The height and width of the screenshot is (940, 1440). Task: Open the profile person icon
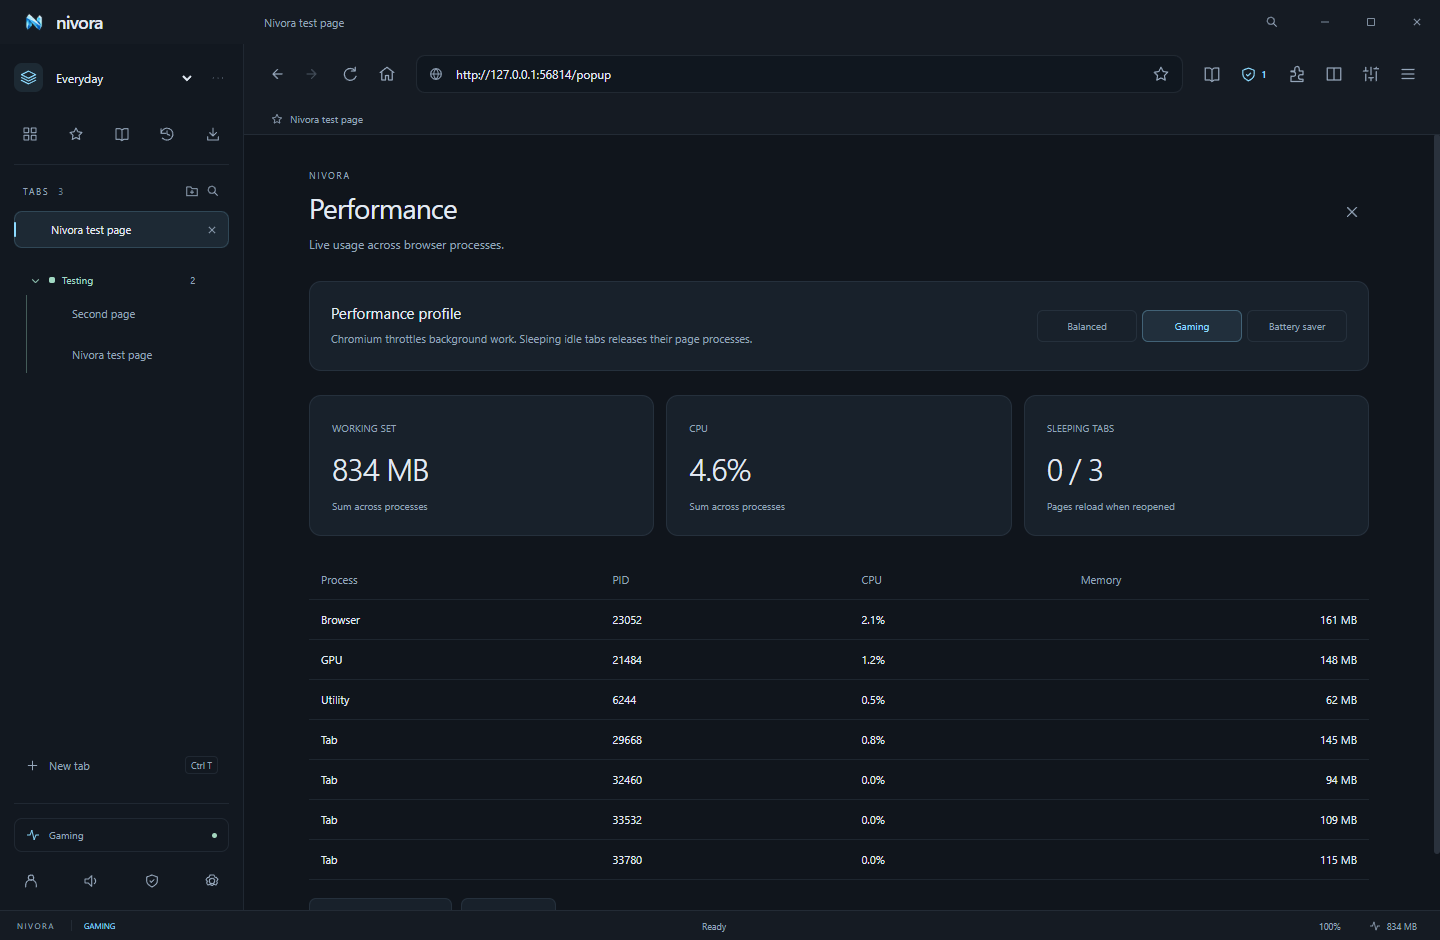tap(31, 881)
